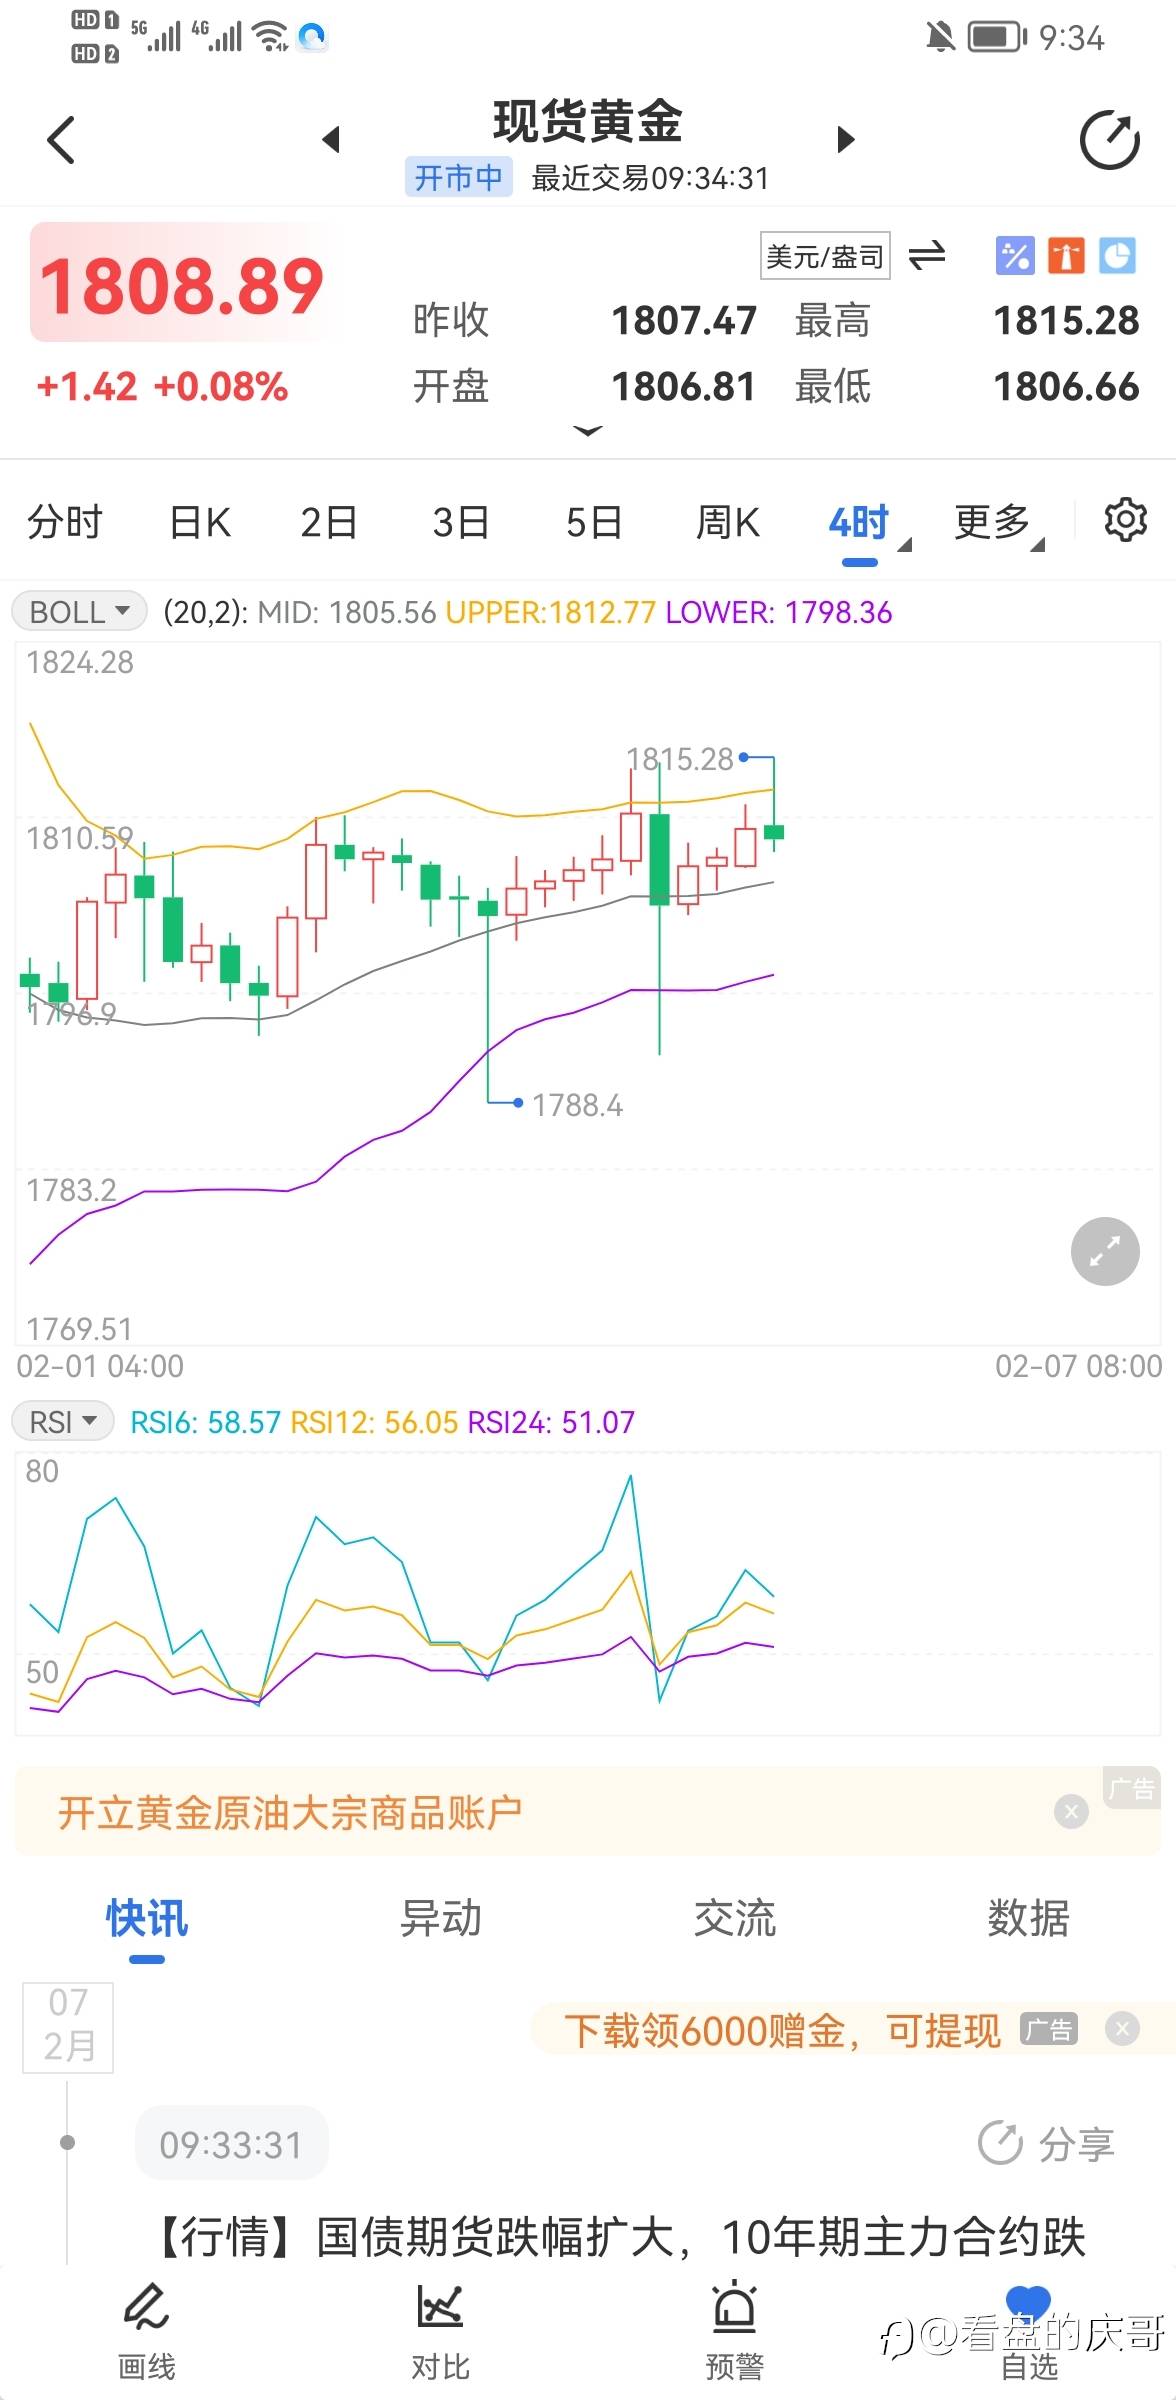
Task: Open the RSI indicator dropdown
Action: click(x=62, y=1421)
